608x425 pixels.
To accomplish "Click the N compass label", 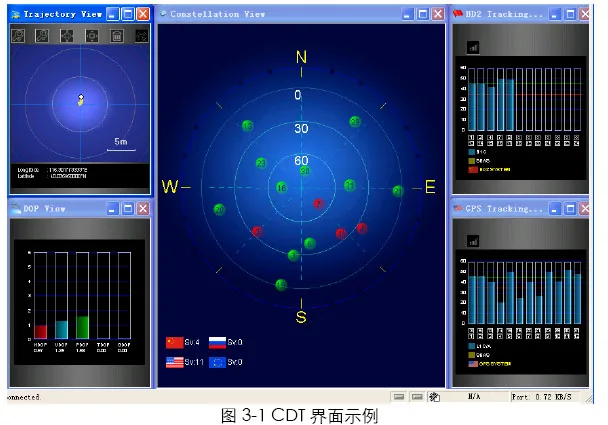I will point(301,57).
